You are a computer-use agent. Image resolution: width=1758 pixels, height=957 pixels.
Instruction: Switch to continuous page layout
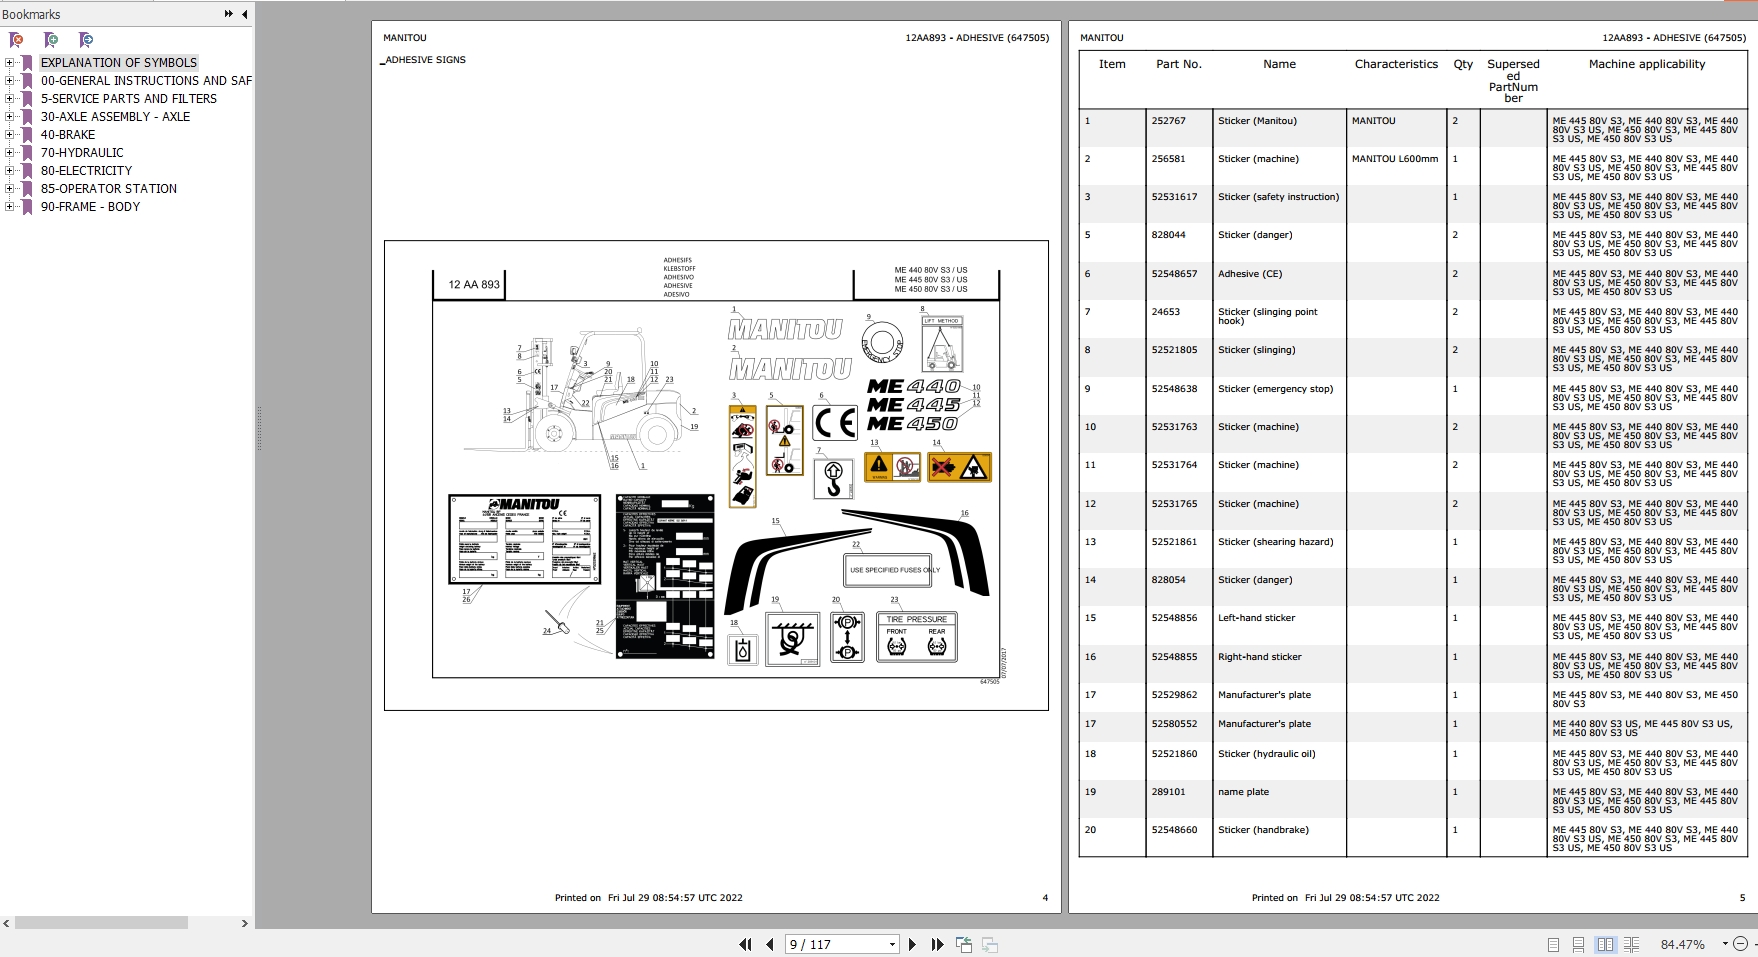tap(1578, 944)
